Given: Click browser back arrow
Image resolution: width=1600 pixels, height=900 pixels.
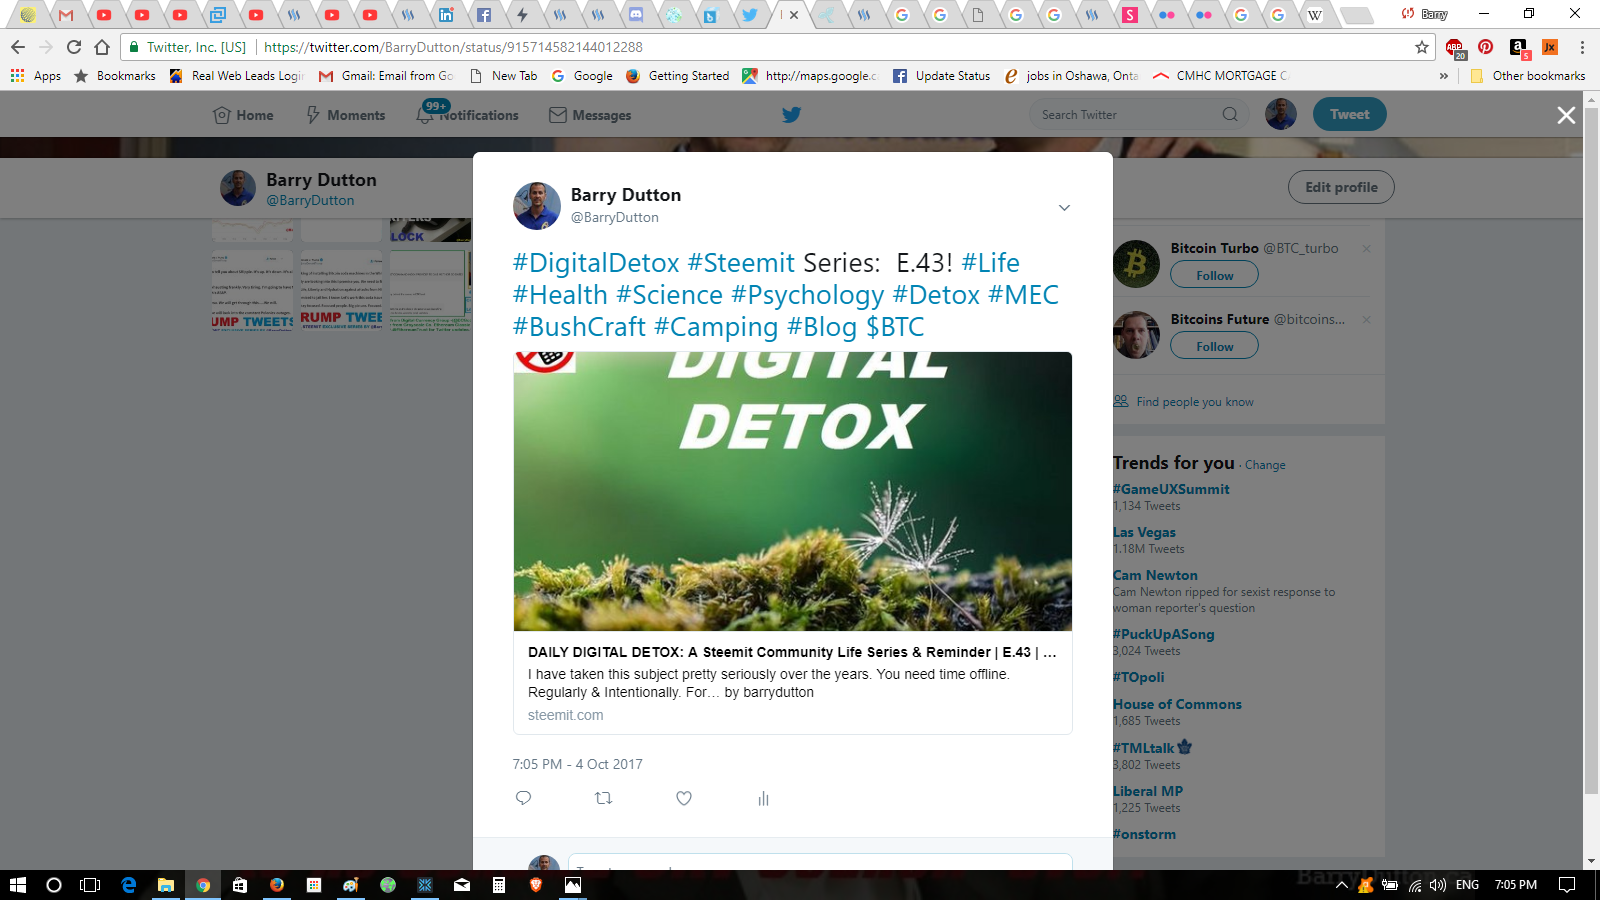Looking at the screenshot, I should 17,47.
